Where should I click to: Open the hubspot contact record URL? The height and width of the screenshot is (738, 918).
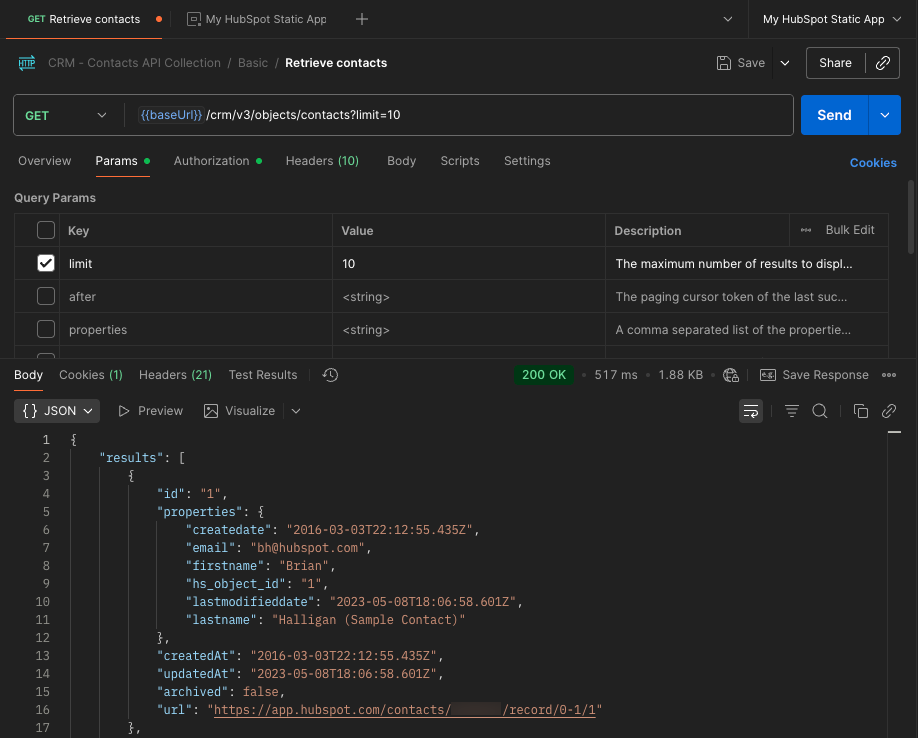coord(405,710)
